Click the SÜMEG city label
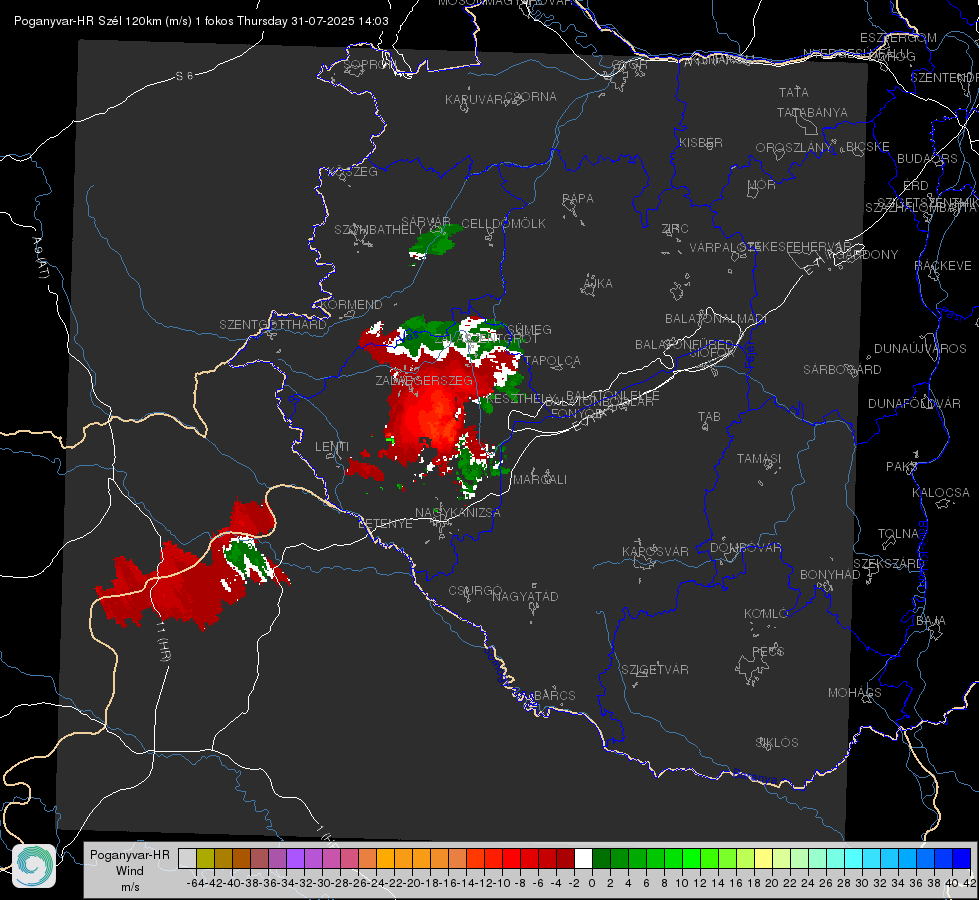The image size is (979, 900). point(529,329)
